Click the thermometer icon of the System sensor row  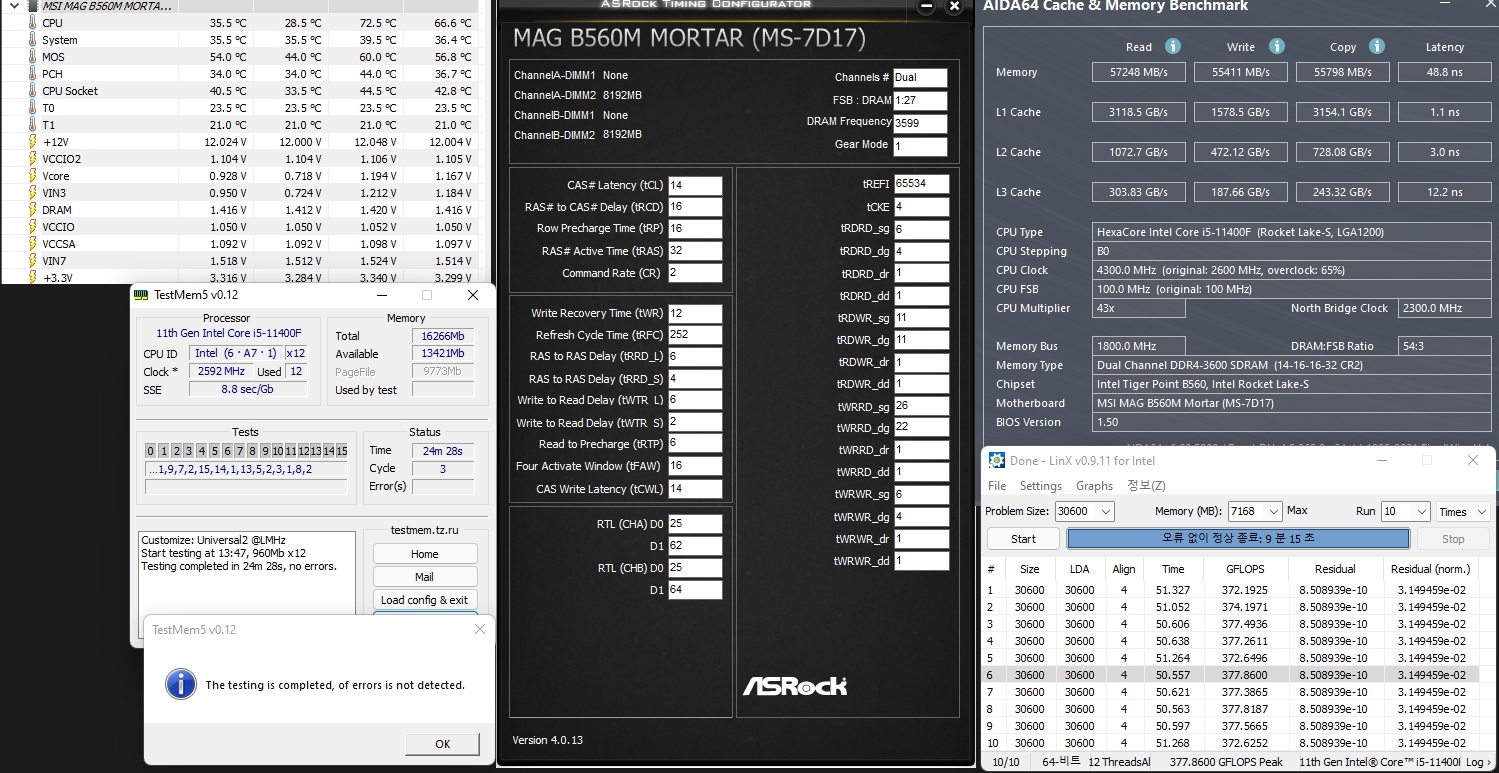click(32, 40)
